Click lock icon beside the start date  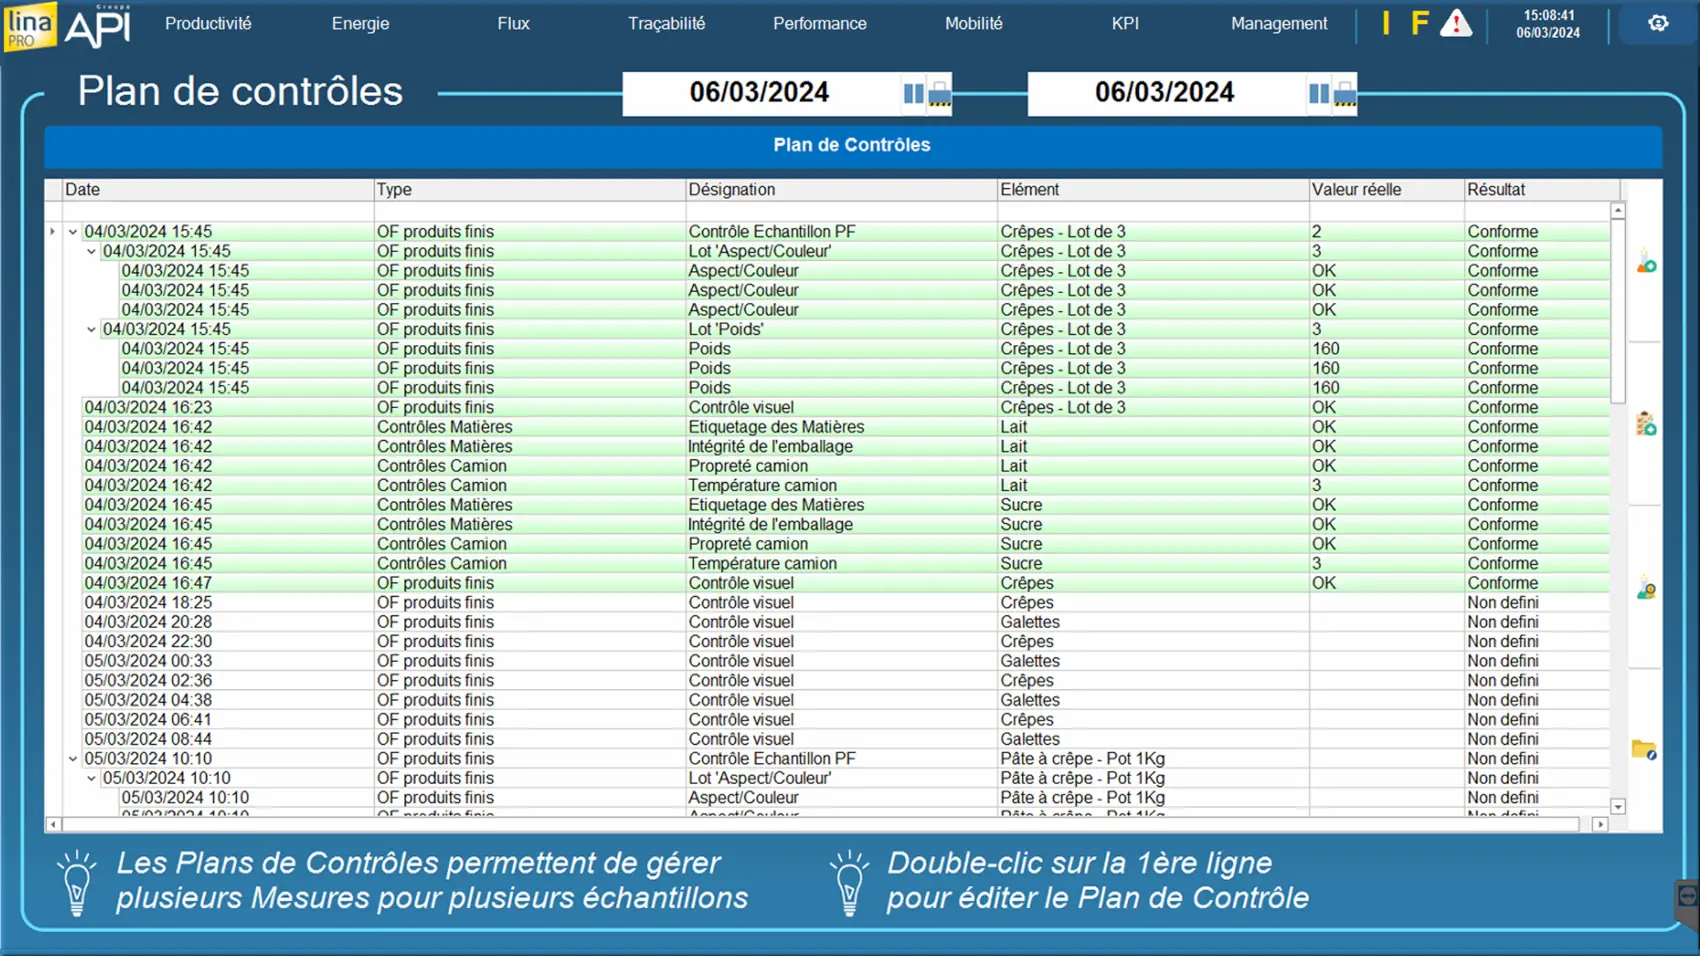tap(940, 94)
